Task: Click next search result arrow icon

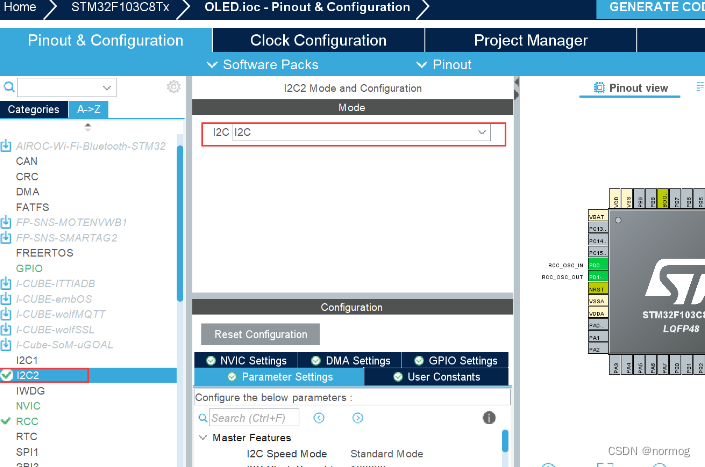Action: point(357,418)
